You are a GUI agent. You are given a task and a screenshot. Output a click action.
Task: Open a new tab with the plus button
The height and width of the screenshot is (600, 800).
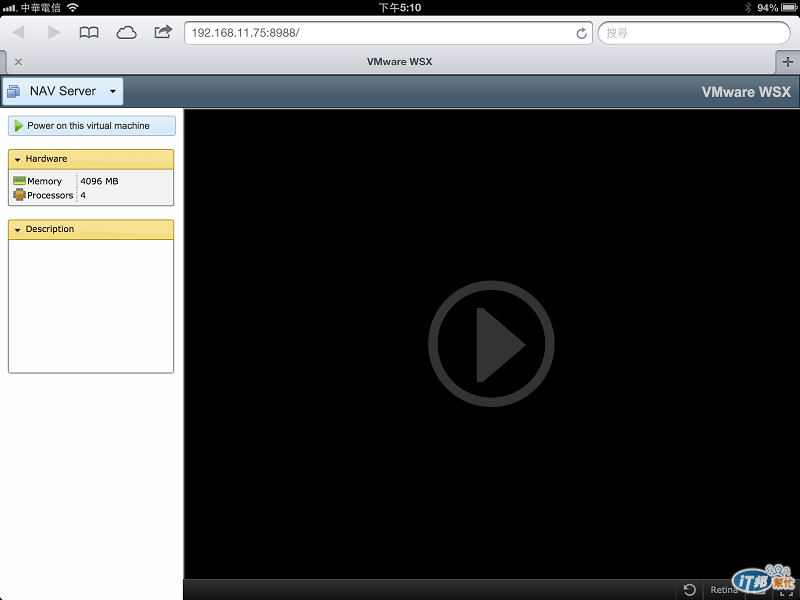click(787, 62)
